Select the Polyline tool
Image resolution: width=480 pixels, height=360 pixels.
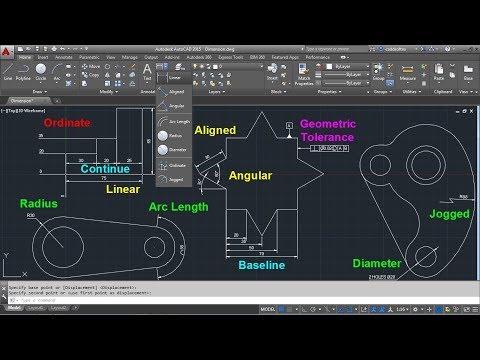pyautogui.click(x=23, y=72)
